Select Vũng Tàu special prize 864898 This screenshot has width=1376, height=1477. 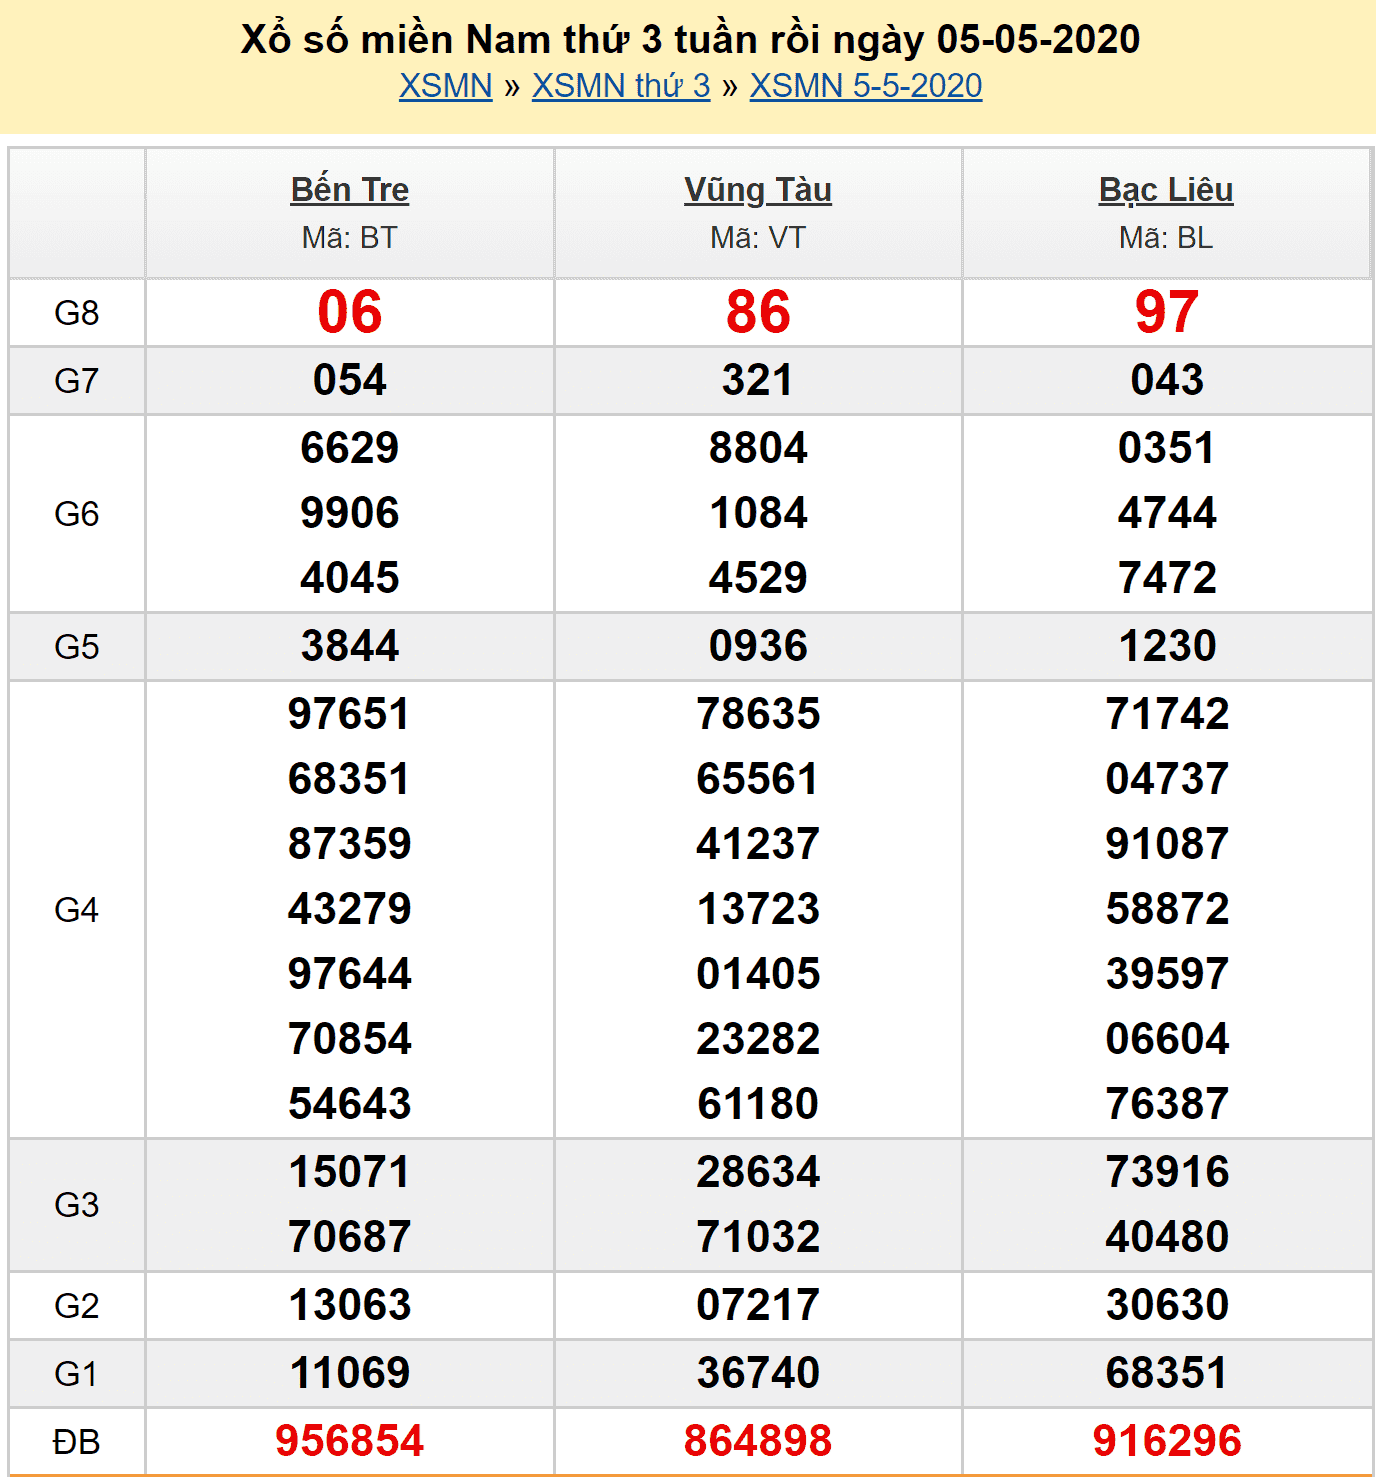(758, 1441)
